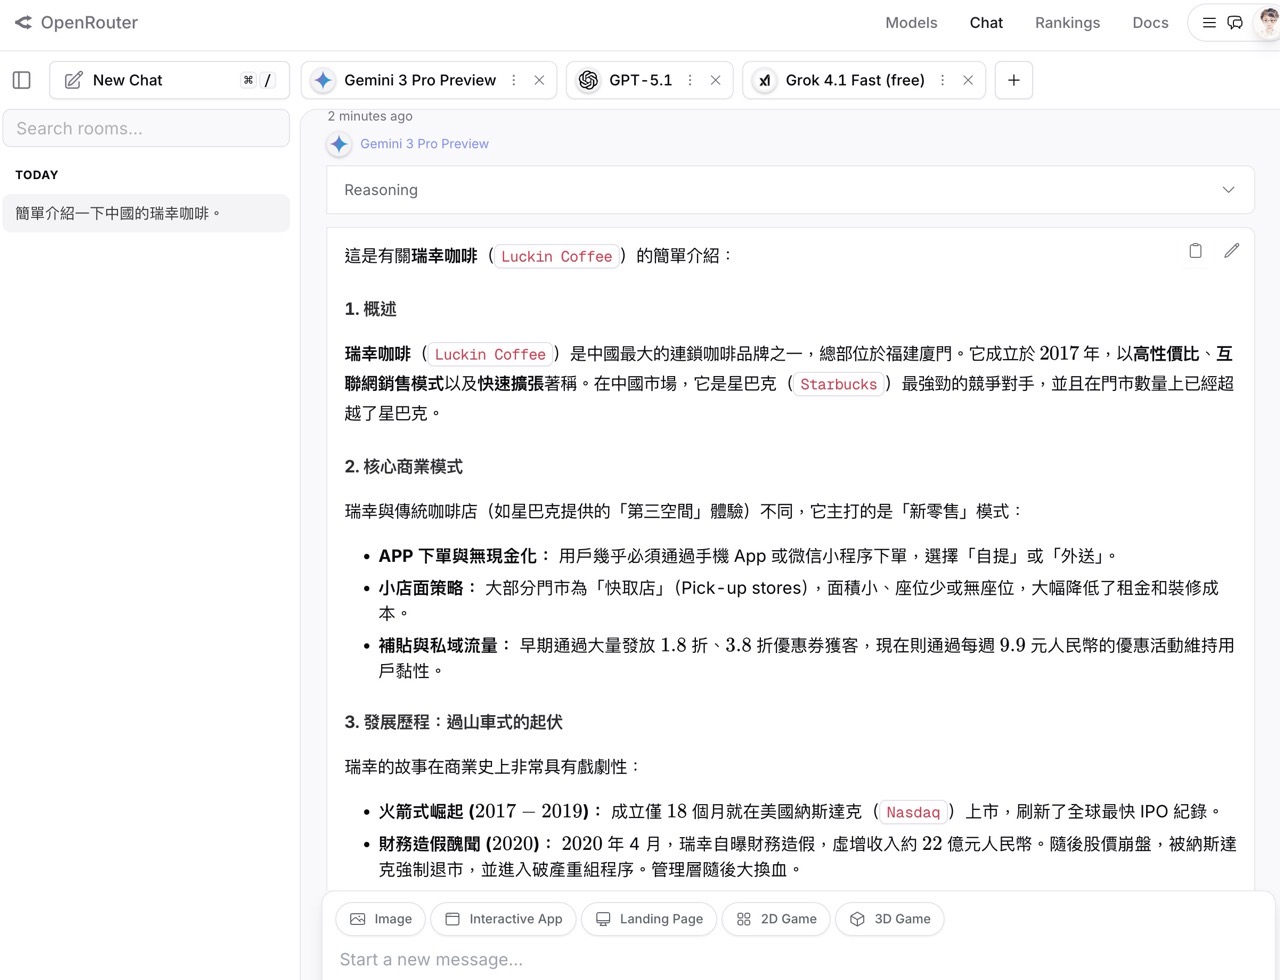This screenshot has height=980, width=1280.
Task: Go to the Models page
Action: [x=911, y=22]
